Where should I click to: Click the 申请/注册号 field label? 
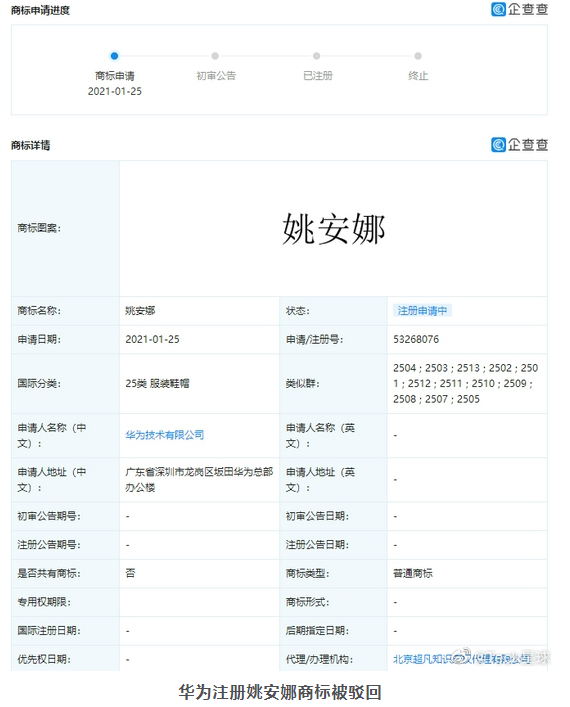click(x=314, y=339)
